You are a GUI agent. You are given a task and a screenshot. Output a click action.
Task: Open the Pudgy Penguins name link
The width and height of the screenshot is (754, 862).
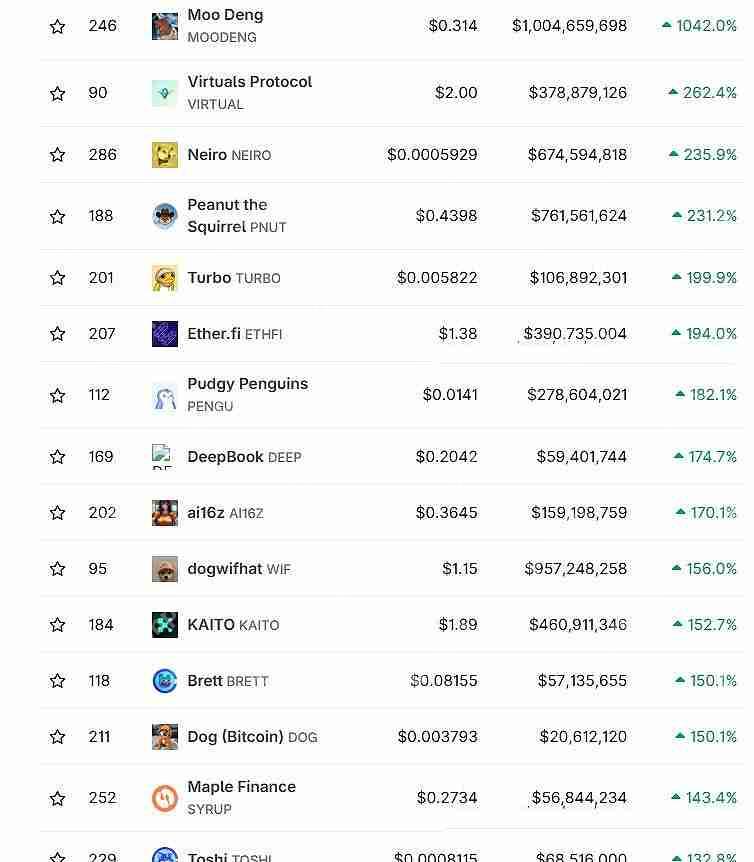click(247, 384)
